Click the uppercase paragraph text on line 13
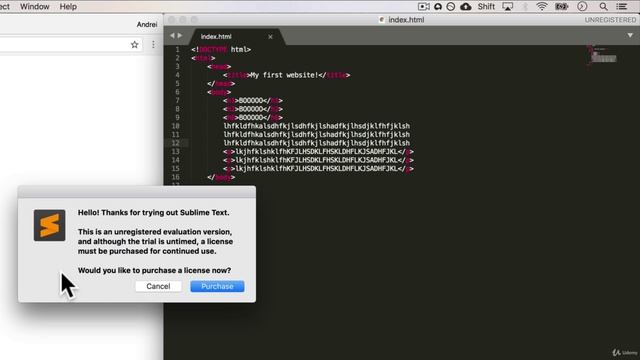This screenshot has width=640, height=360. tap(317, 151)
